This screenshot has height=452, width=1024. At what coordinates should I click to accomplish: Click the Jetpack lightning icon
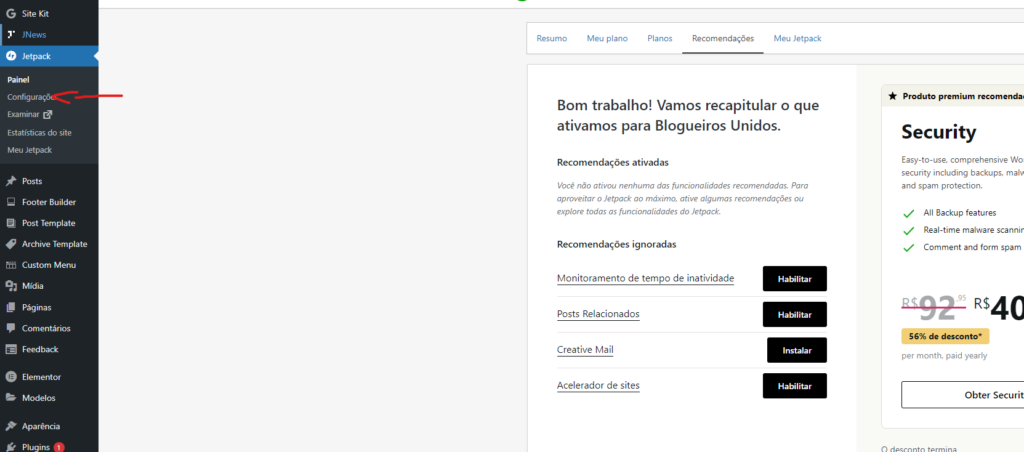pyautogui.click(x=11, y=56)
